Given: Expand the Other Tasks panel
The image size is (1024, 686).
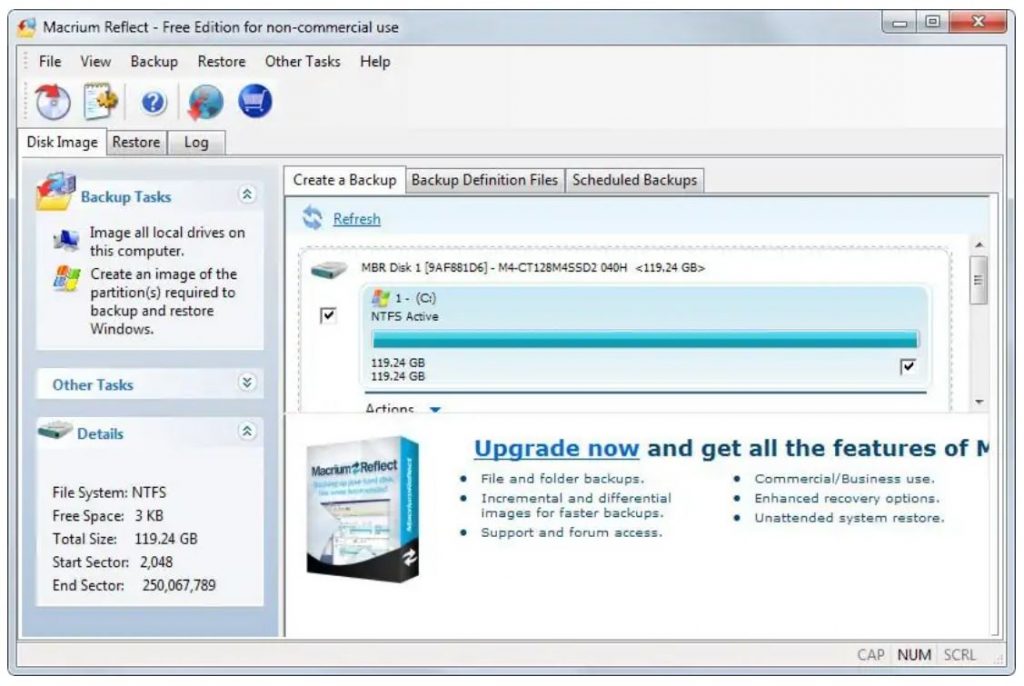Looking at the screenshot, I should pos(247,383).
